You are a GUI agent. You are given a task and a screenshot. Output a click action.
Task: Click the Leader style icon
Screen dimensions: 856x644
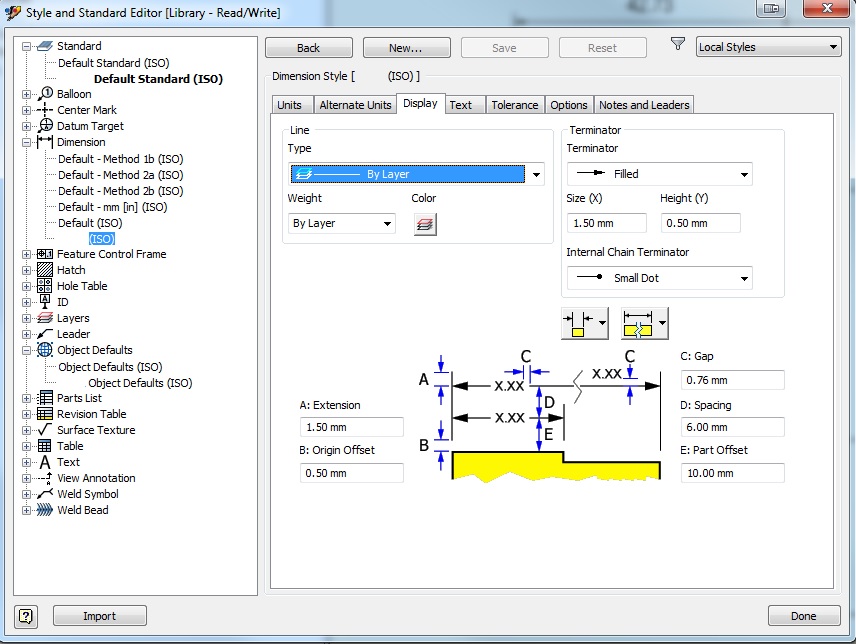click(45, 333)
